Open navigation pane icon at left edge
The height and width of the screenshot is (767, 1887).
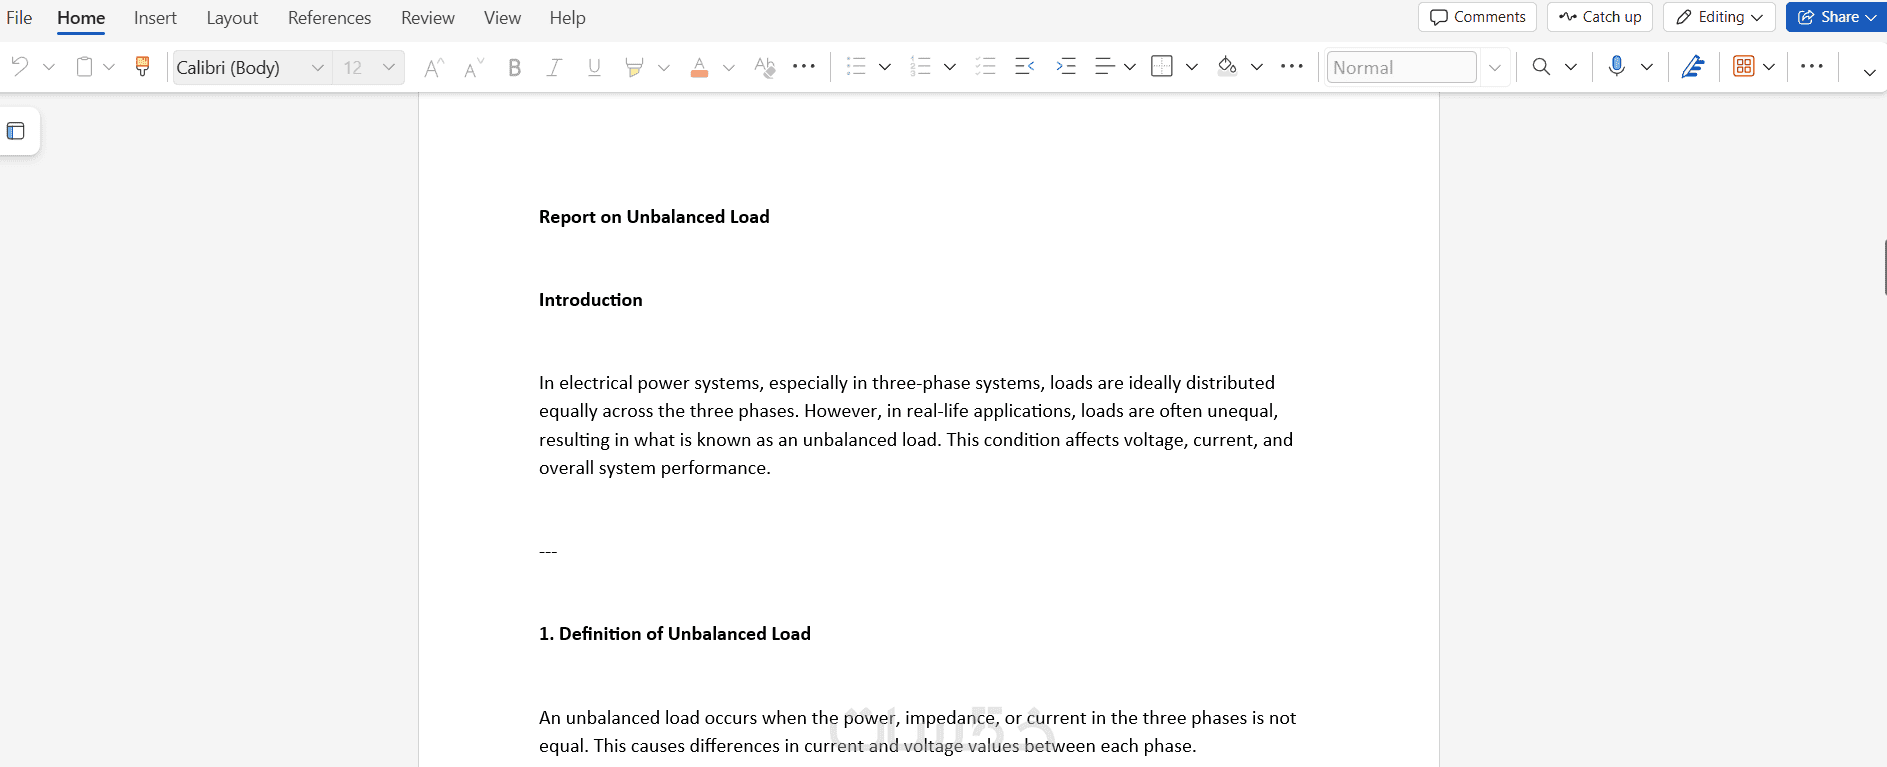tap(16, 131)
